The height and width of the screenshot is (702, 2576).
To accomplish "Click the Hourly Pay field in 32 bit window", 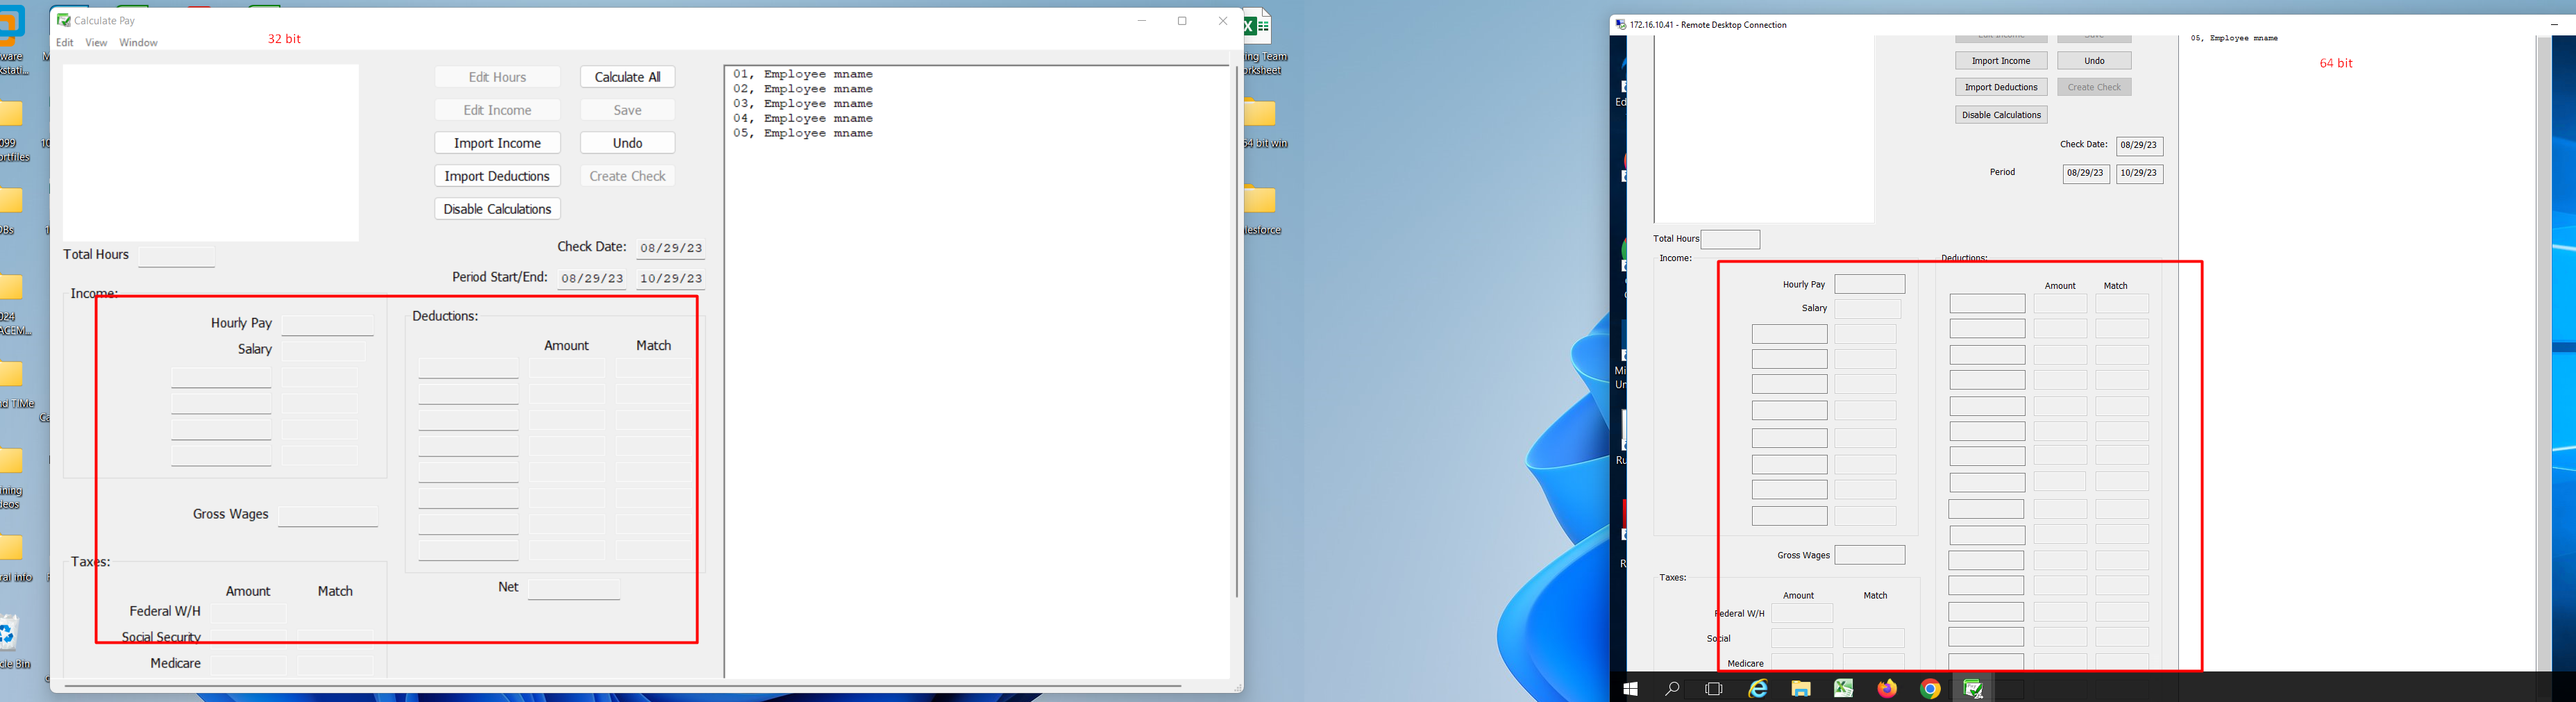I will [328, 325].
